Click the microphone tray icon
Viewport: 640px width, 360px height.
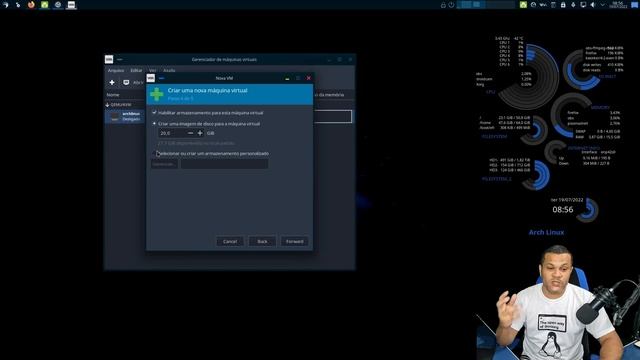pyautogui.click(x=573, y=5)
